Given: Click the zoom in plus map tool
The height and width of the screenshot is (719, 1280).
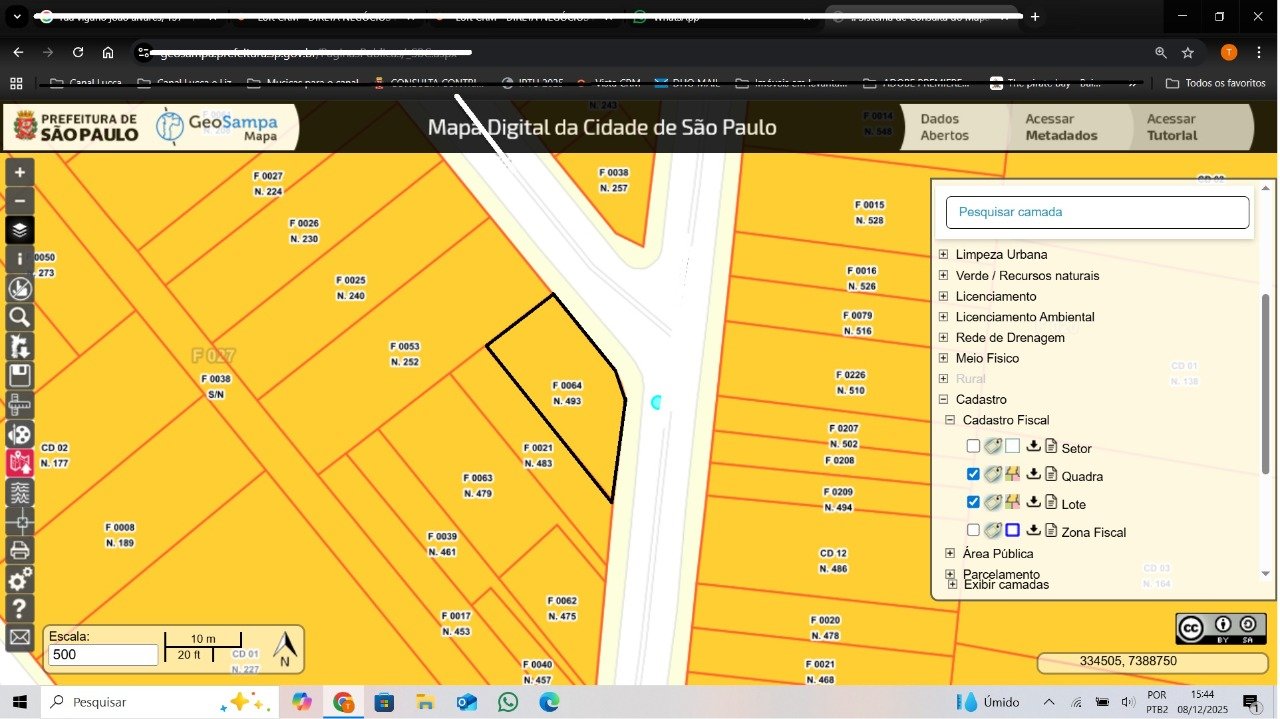Looking at the screenshot, I should (x=20, y=172).
